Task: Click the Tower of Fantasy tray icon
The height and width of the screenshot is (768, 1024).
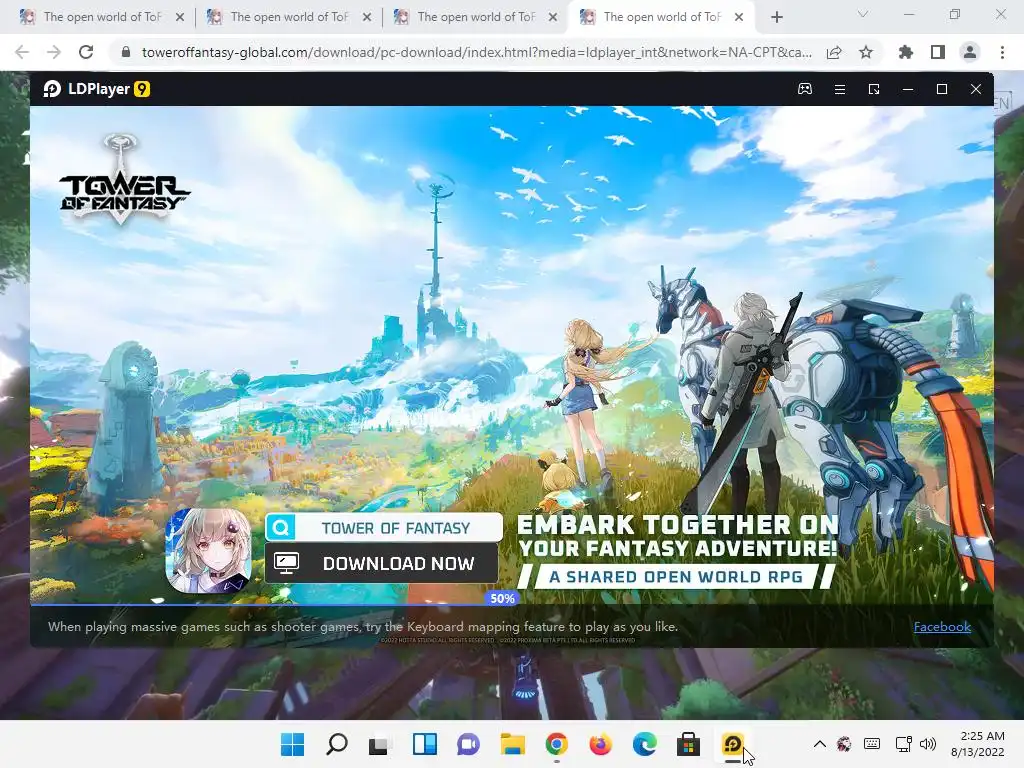Action: [x=844, y=744]
